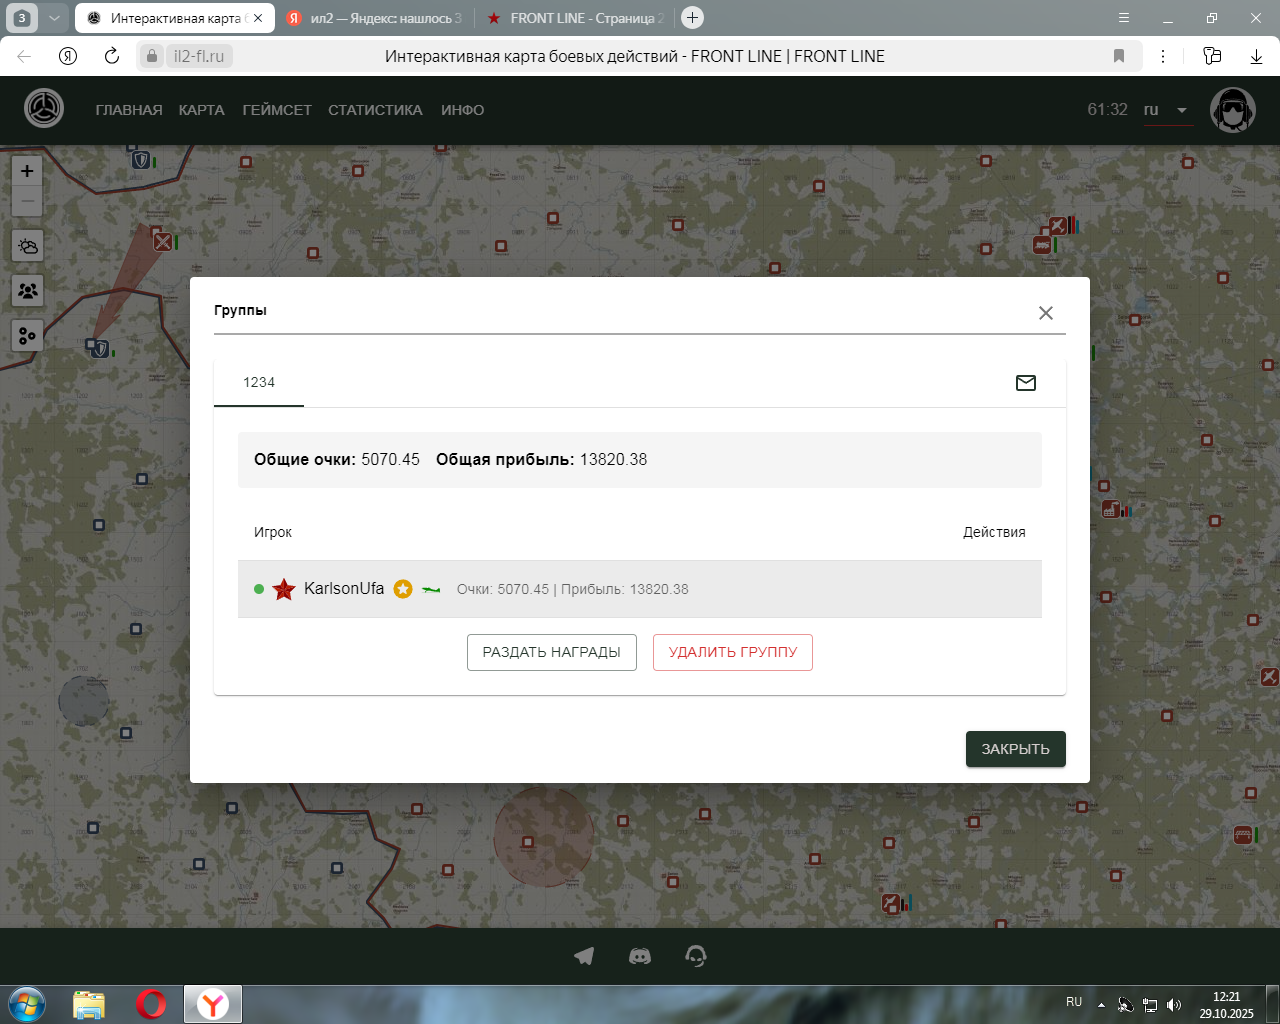
Task: Open the СТАТИСТИКА menu item
Action: [x=375, y=110]
